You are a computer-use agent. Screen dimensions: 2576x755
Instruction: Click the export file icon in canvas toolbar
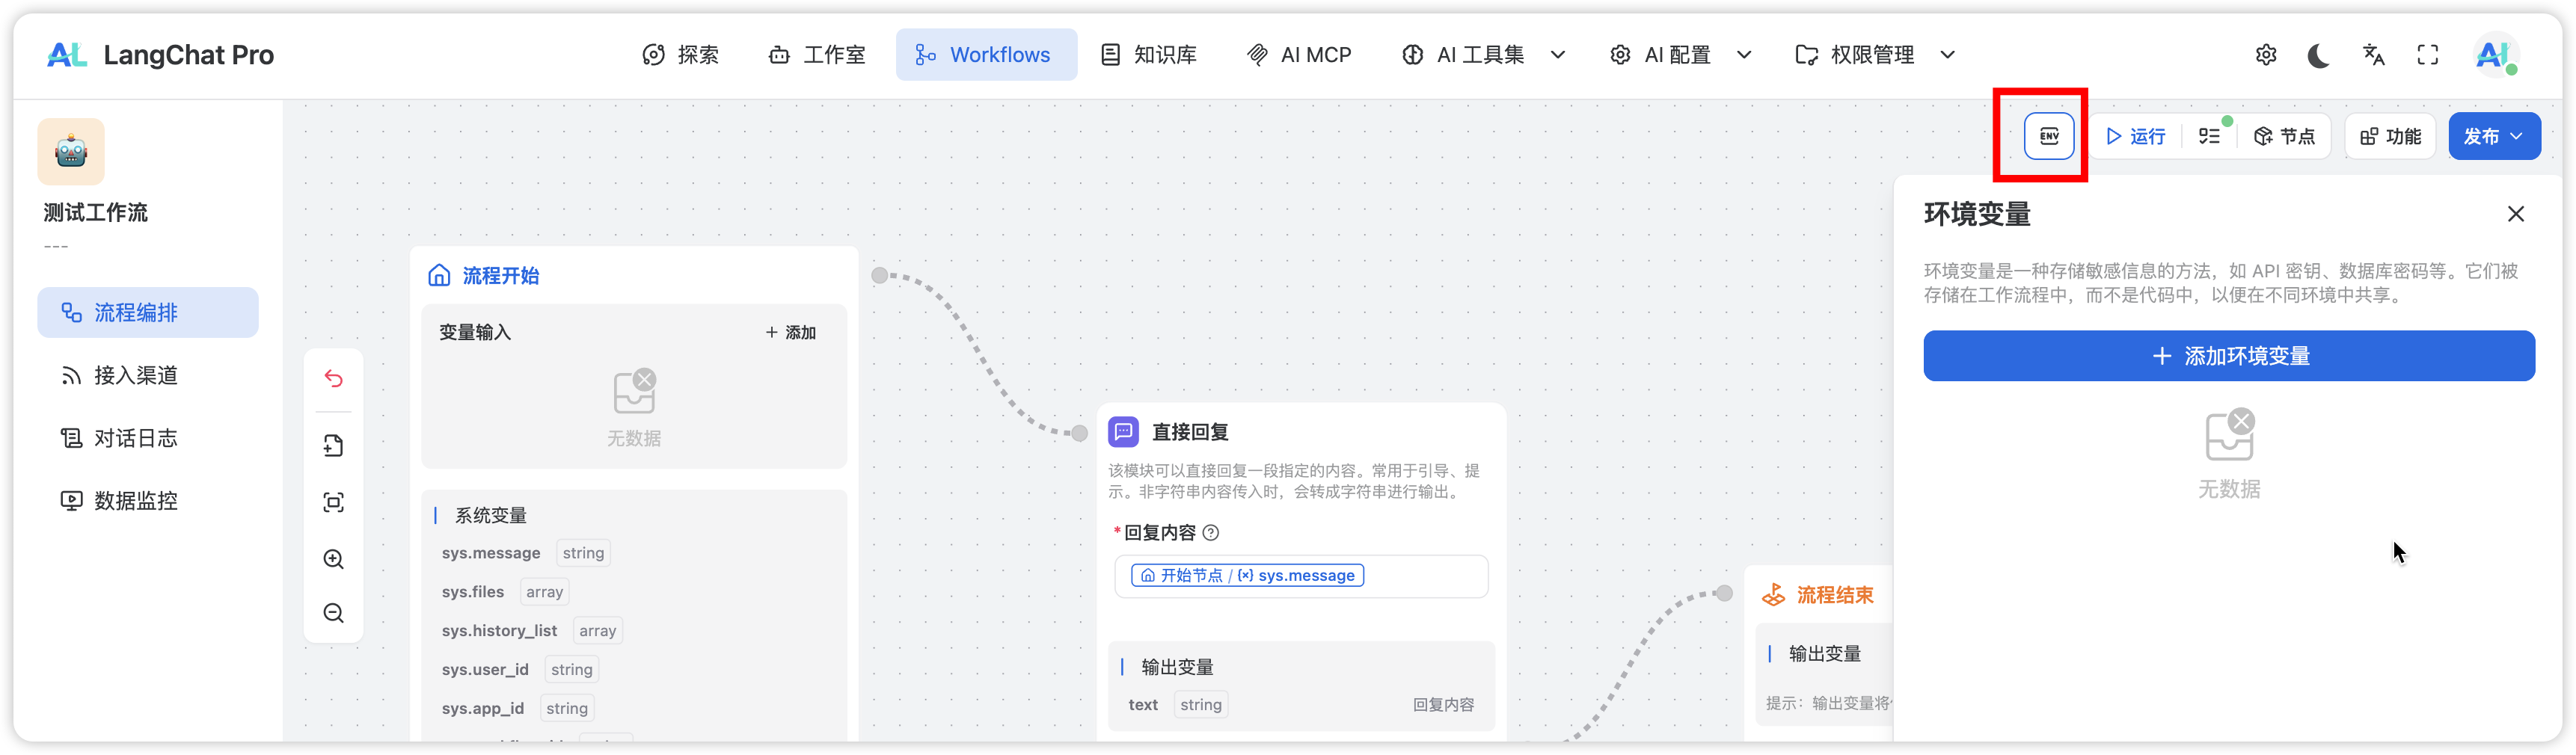(x=334, y=446)
